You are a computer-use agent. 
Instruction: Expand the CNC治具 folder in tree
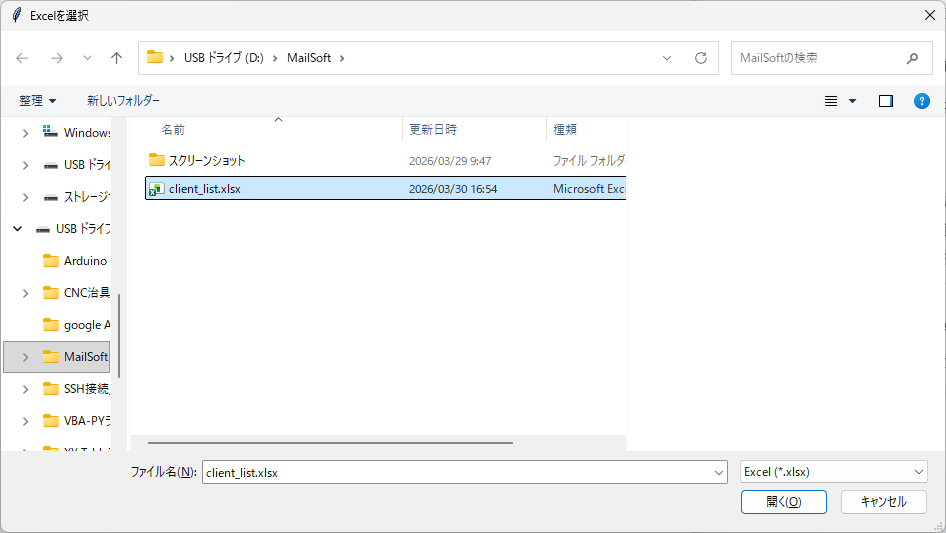[x=26, y=293]
